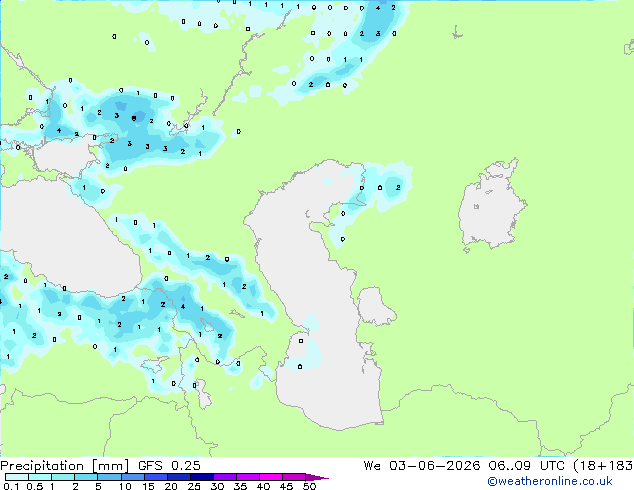The height and width of the screenshot is (490, 634).
Task: Click the 25–30 mm navy legend swatch
Action: pyautogui.click(x=201, y=477)
